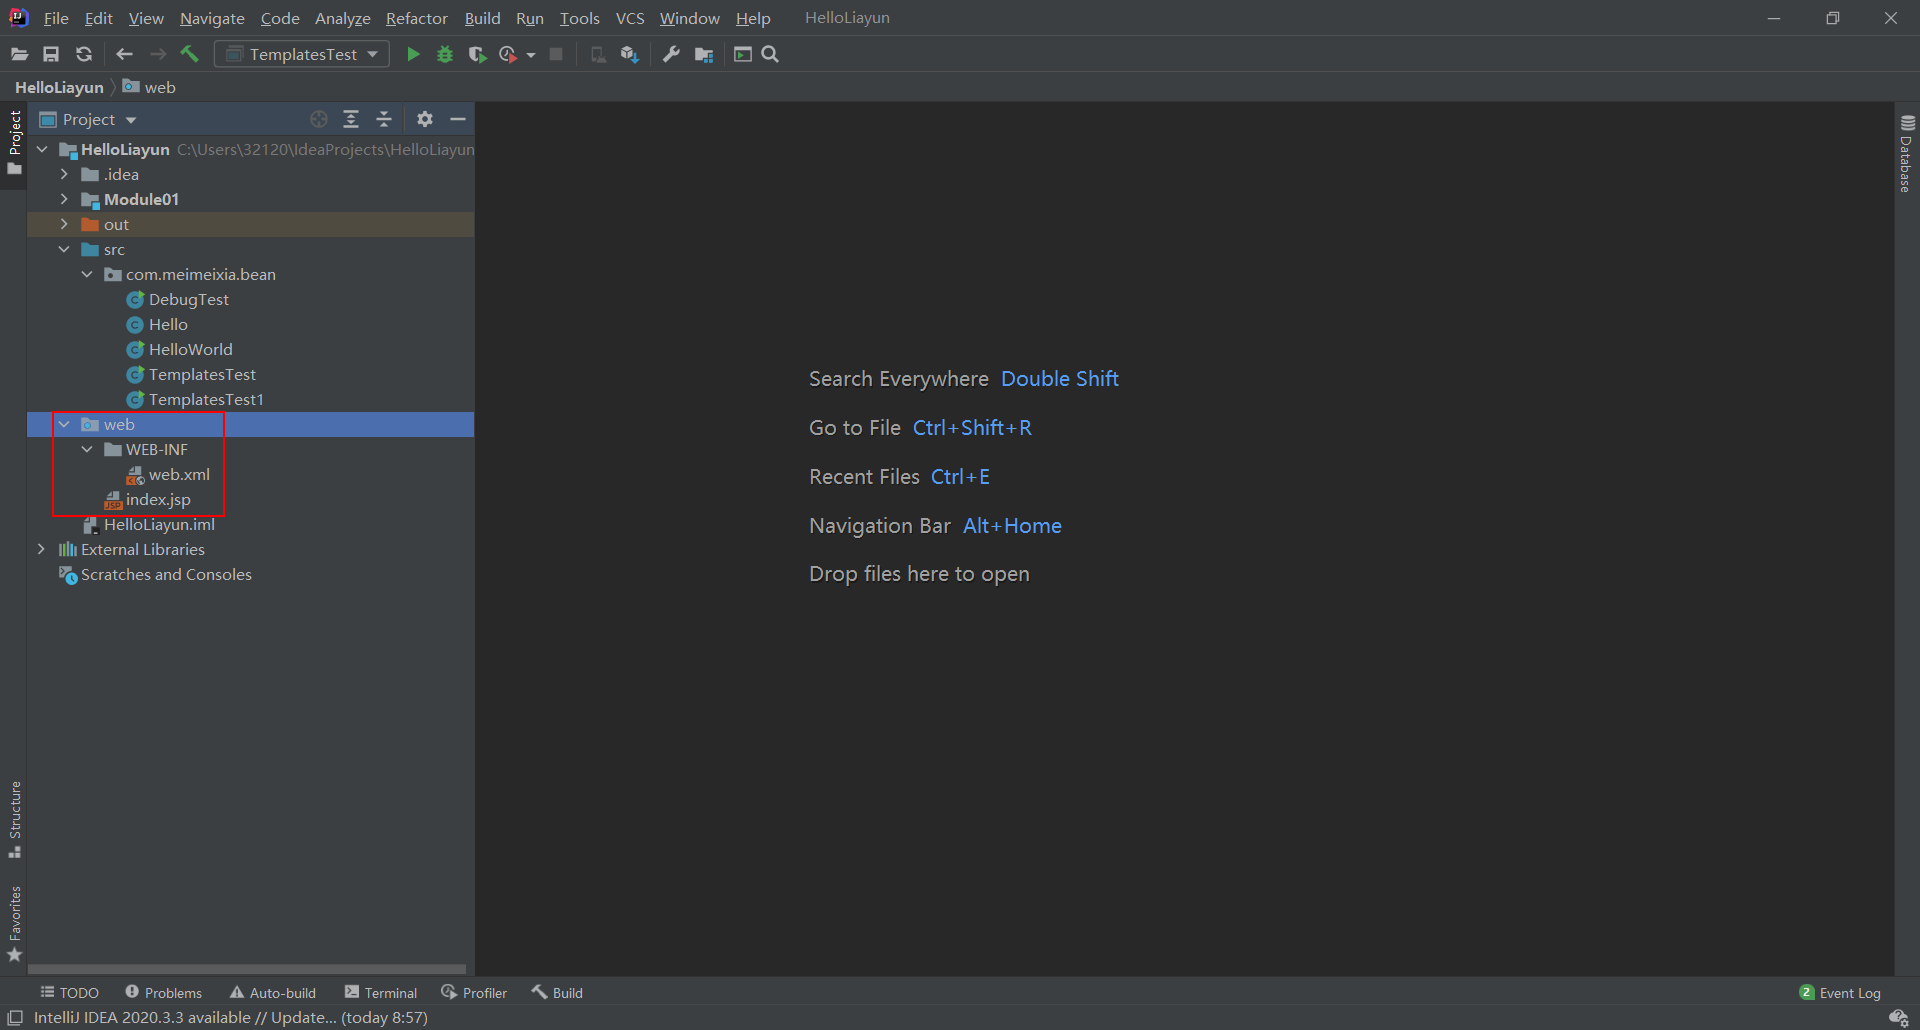Image resolution: width=1920 pixels, height=1030 pixels.
Task: Click the Stop square icon
Action: 556,54
